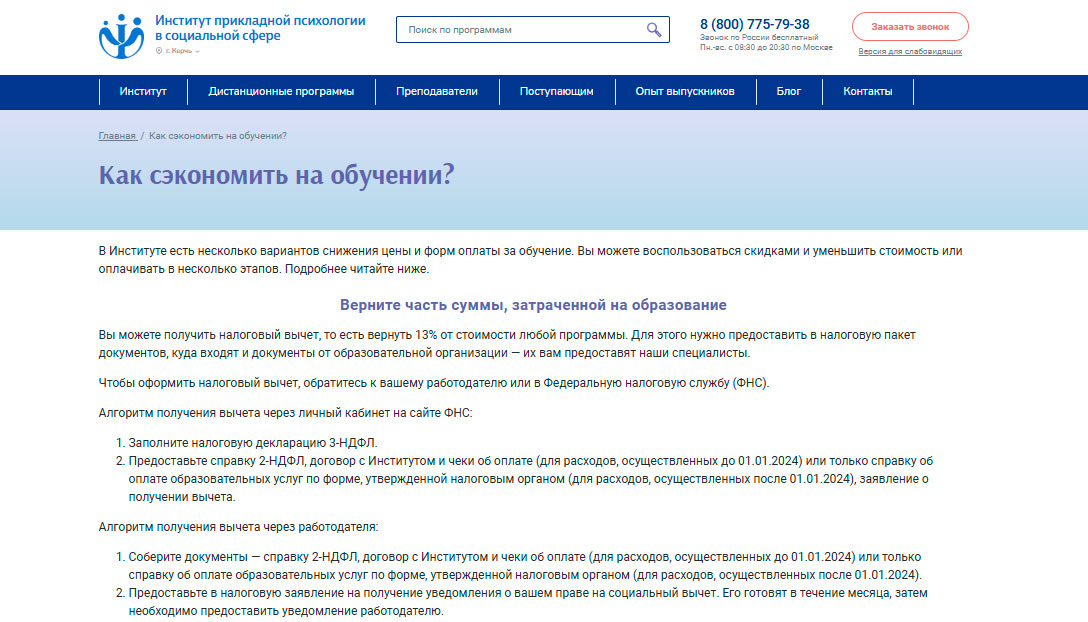This screenshot has width=1088, height=622.
Task: Go to the Преподаватели menu item
Action: coord(436,92)
